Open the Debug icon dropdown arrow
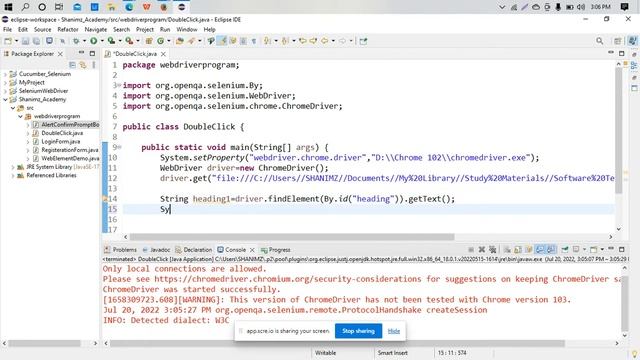 tap(84, 41)
